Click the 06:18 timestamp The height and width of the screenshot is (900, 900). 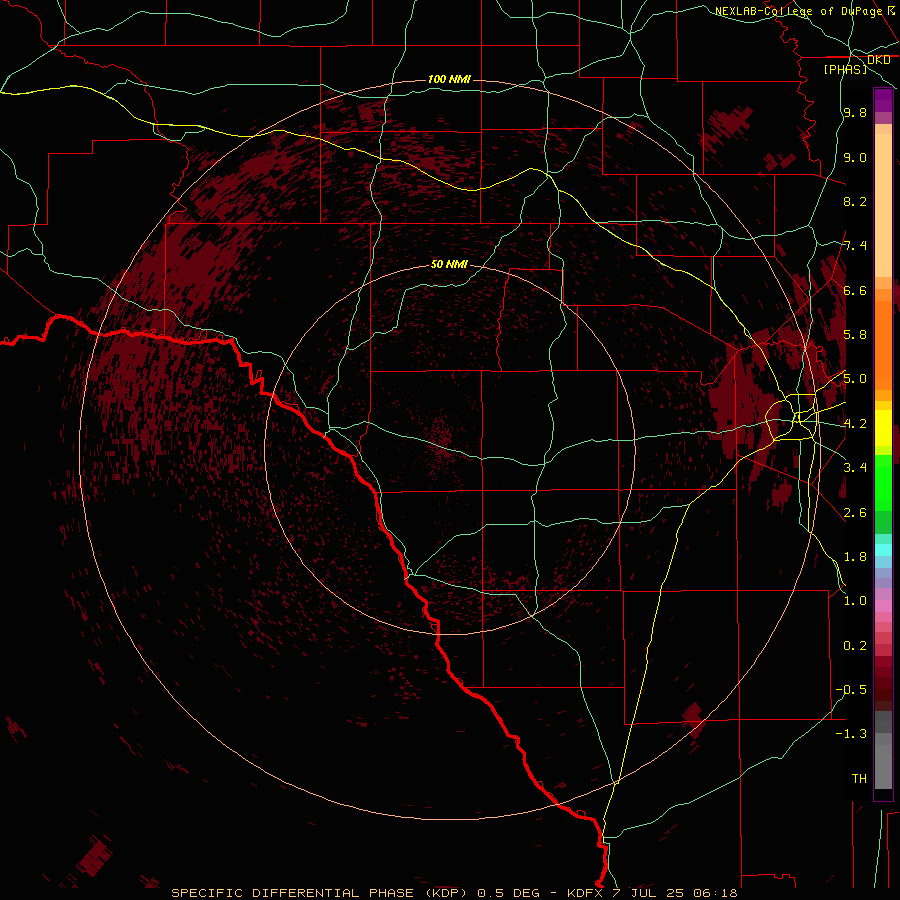coord(715,893)
